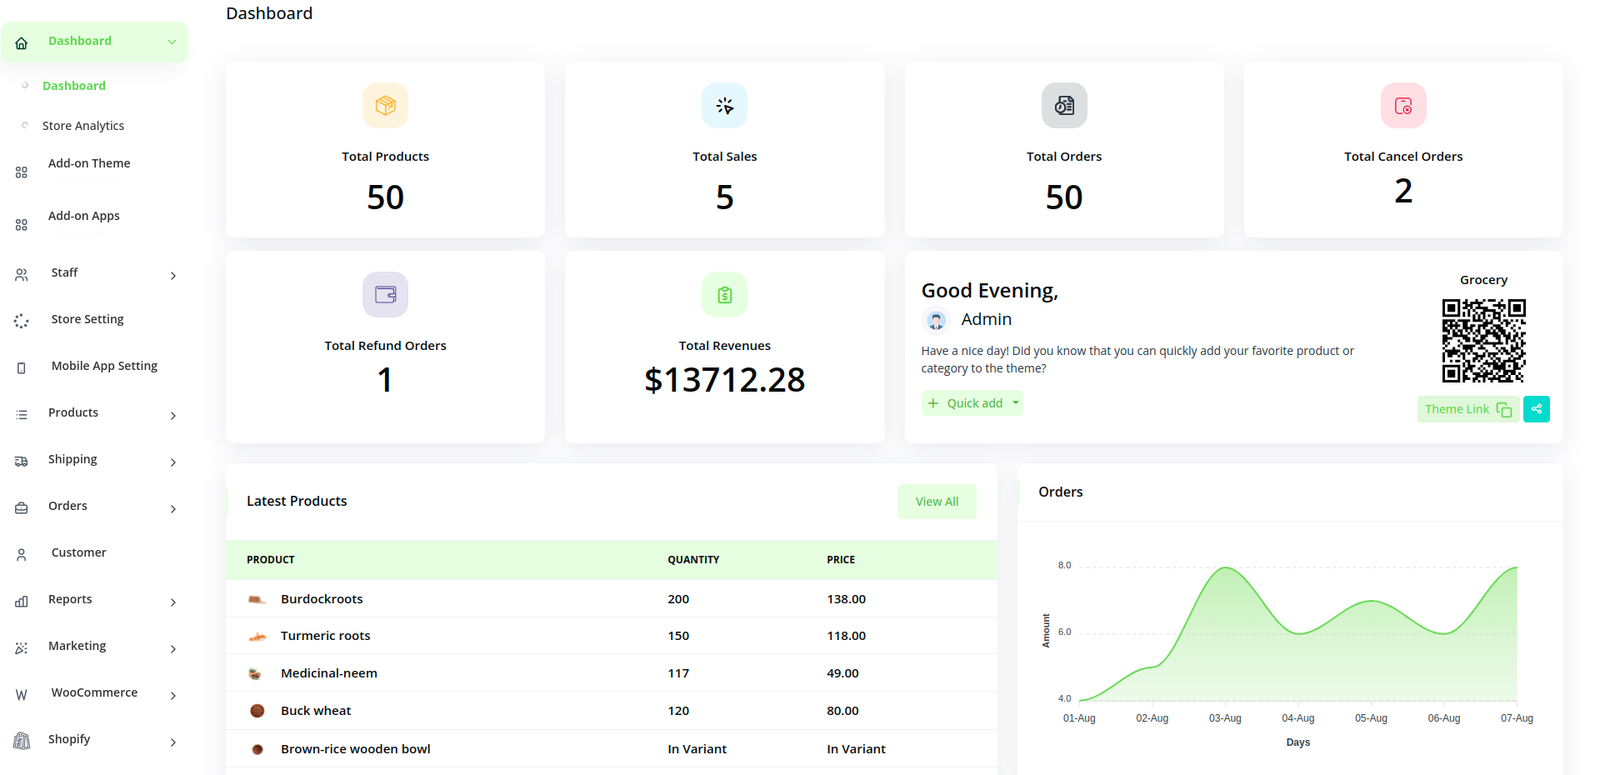Click the Total Sales cursor icon
This screenshot has height=775, width=1600.
[x=724, y=106]
